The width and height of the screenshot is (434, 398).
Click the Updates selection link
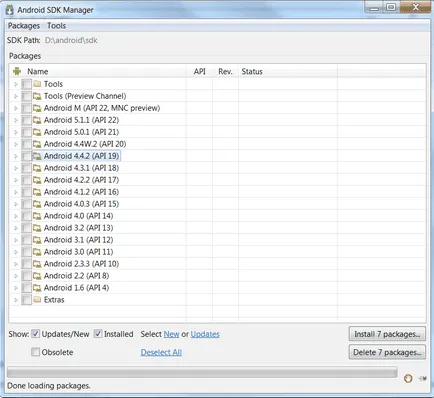point(205,334)
